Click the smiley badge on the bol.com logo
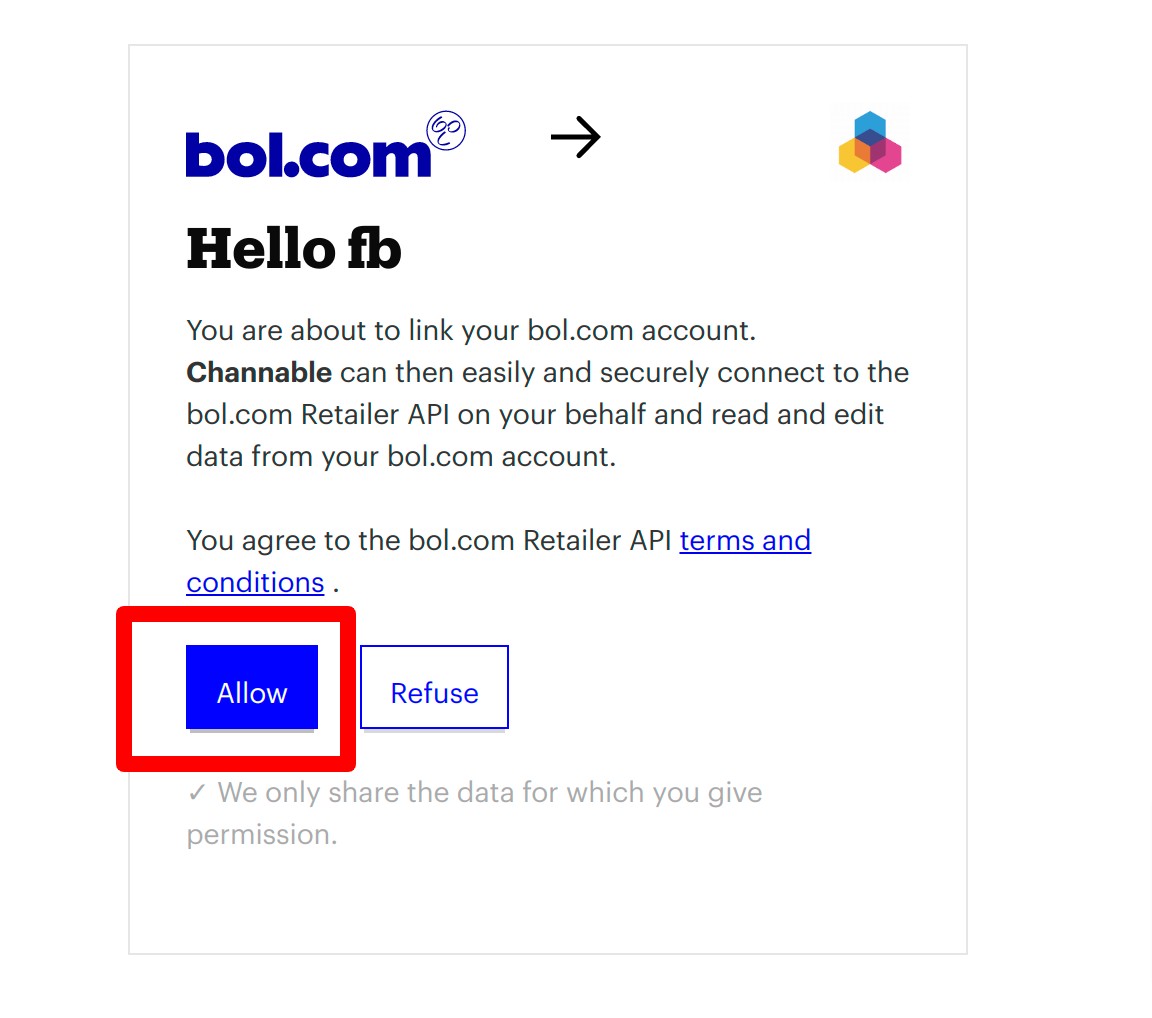Screen dimensions: 1152x1018 pos(446,131)
